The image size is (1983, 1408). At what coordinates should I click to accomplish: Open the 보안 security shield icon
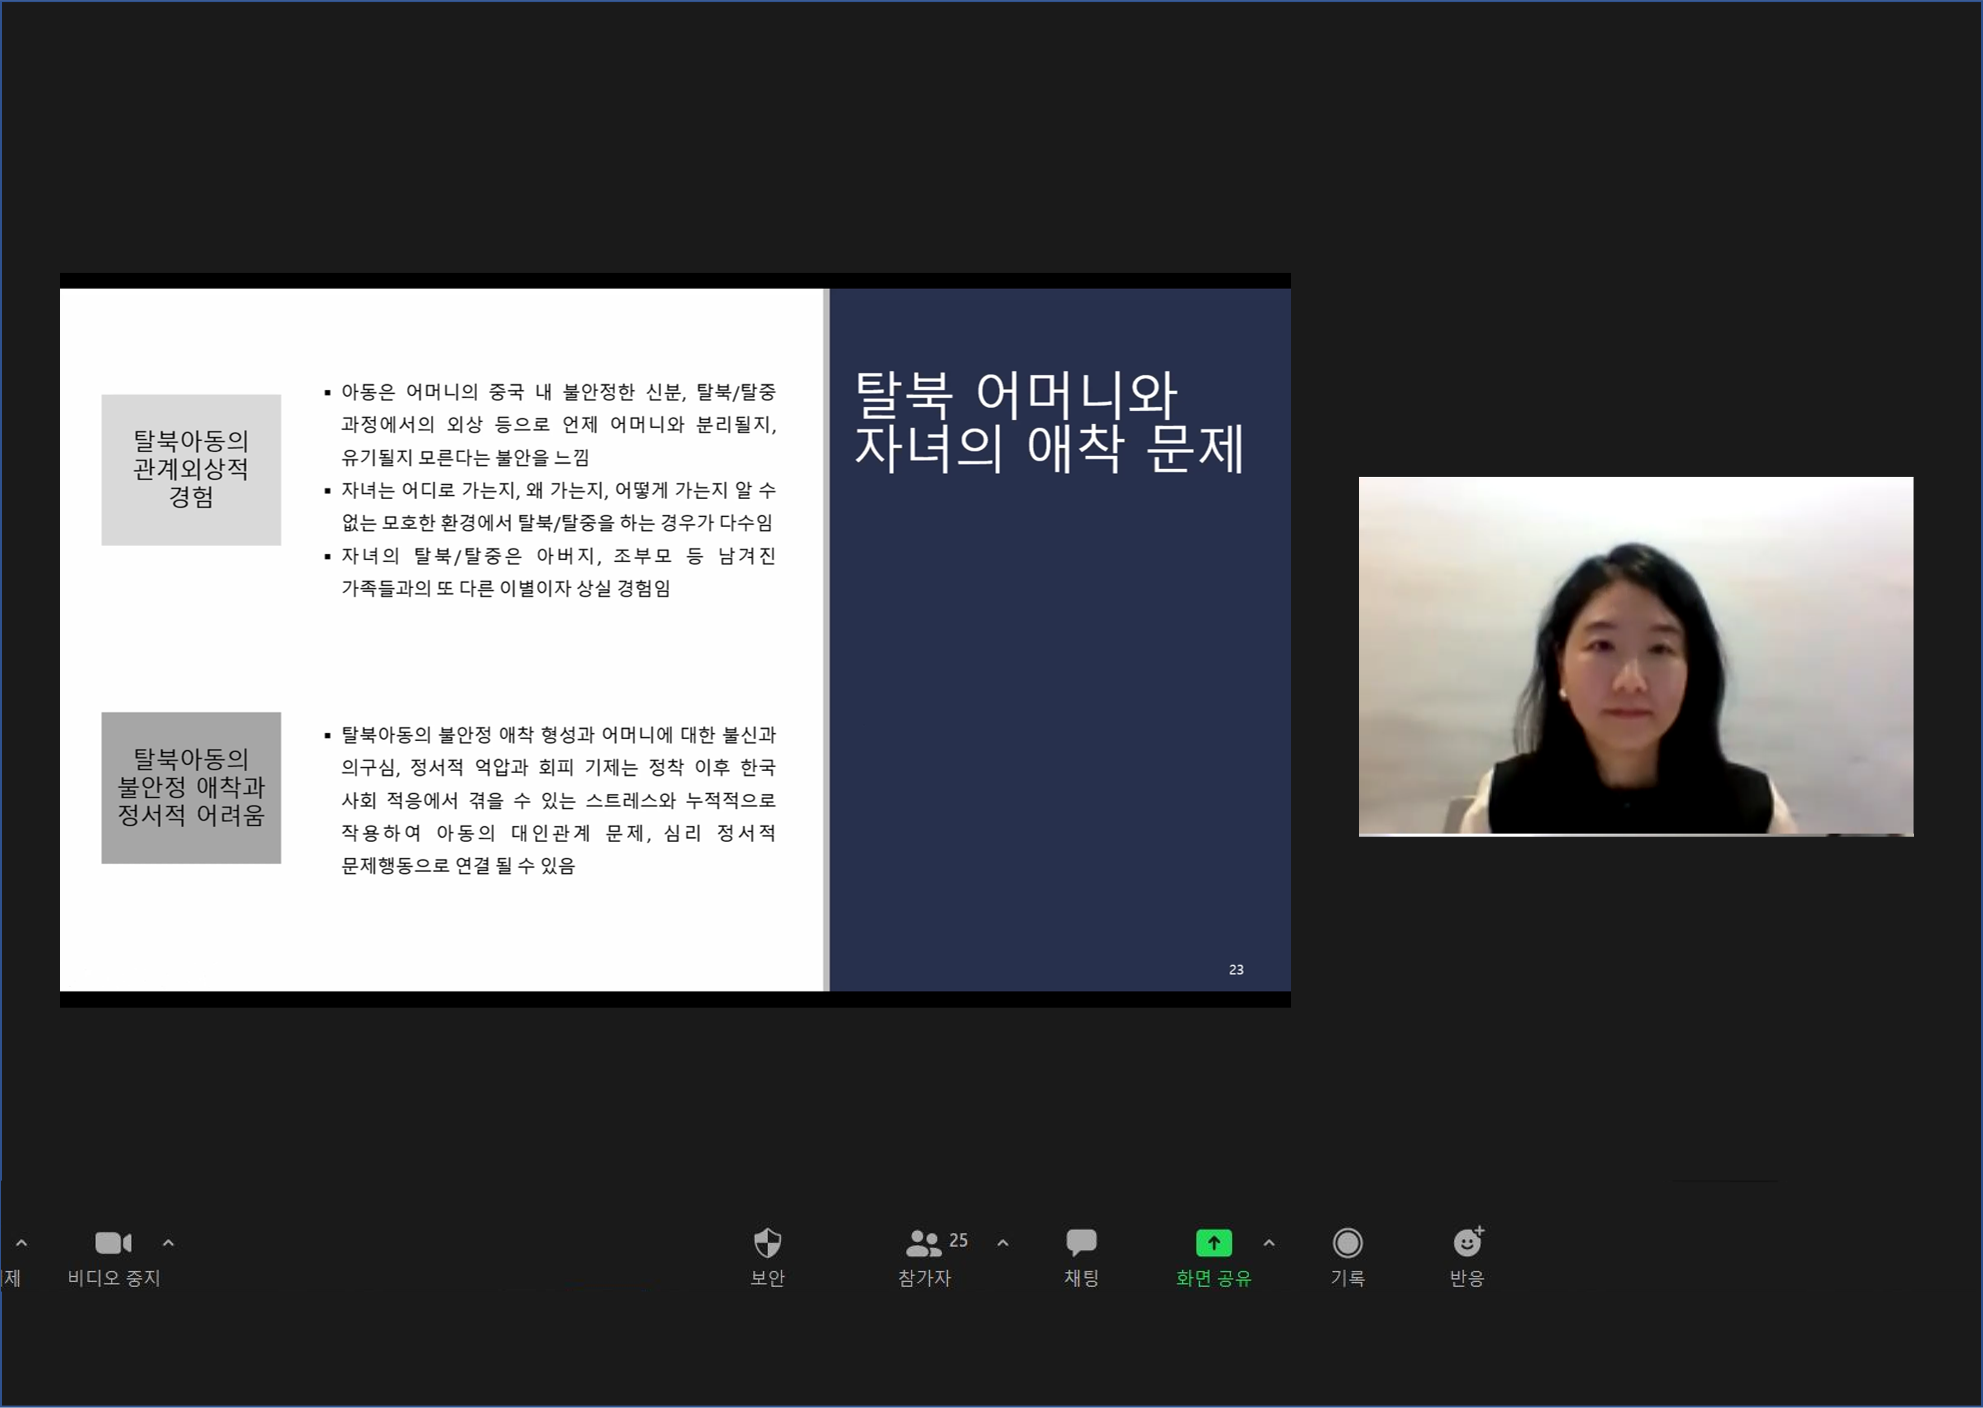pyautogui.click(x=767, y=1242)
